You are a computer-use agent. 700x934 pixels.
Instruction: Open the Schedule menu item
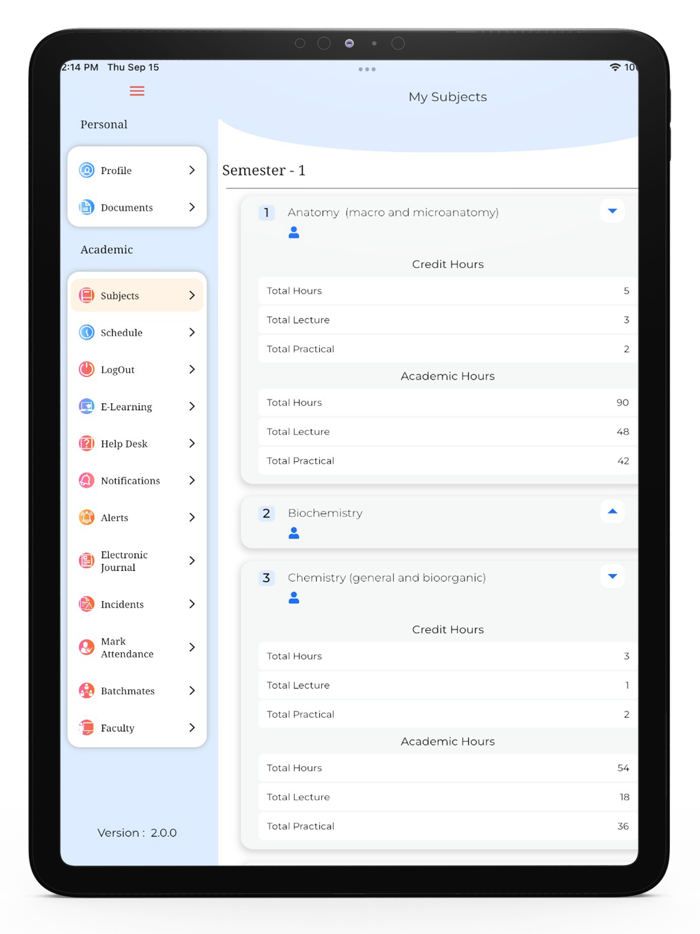click(x=137, y=332)
